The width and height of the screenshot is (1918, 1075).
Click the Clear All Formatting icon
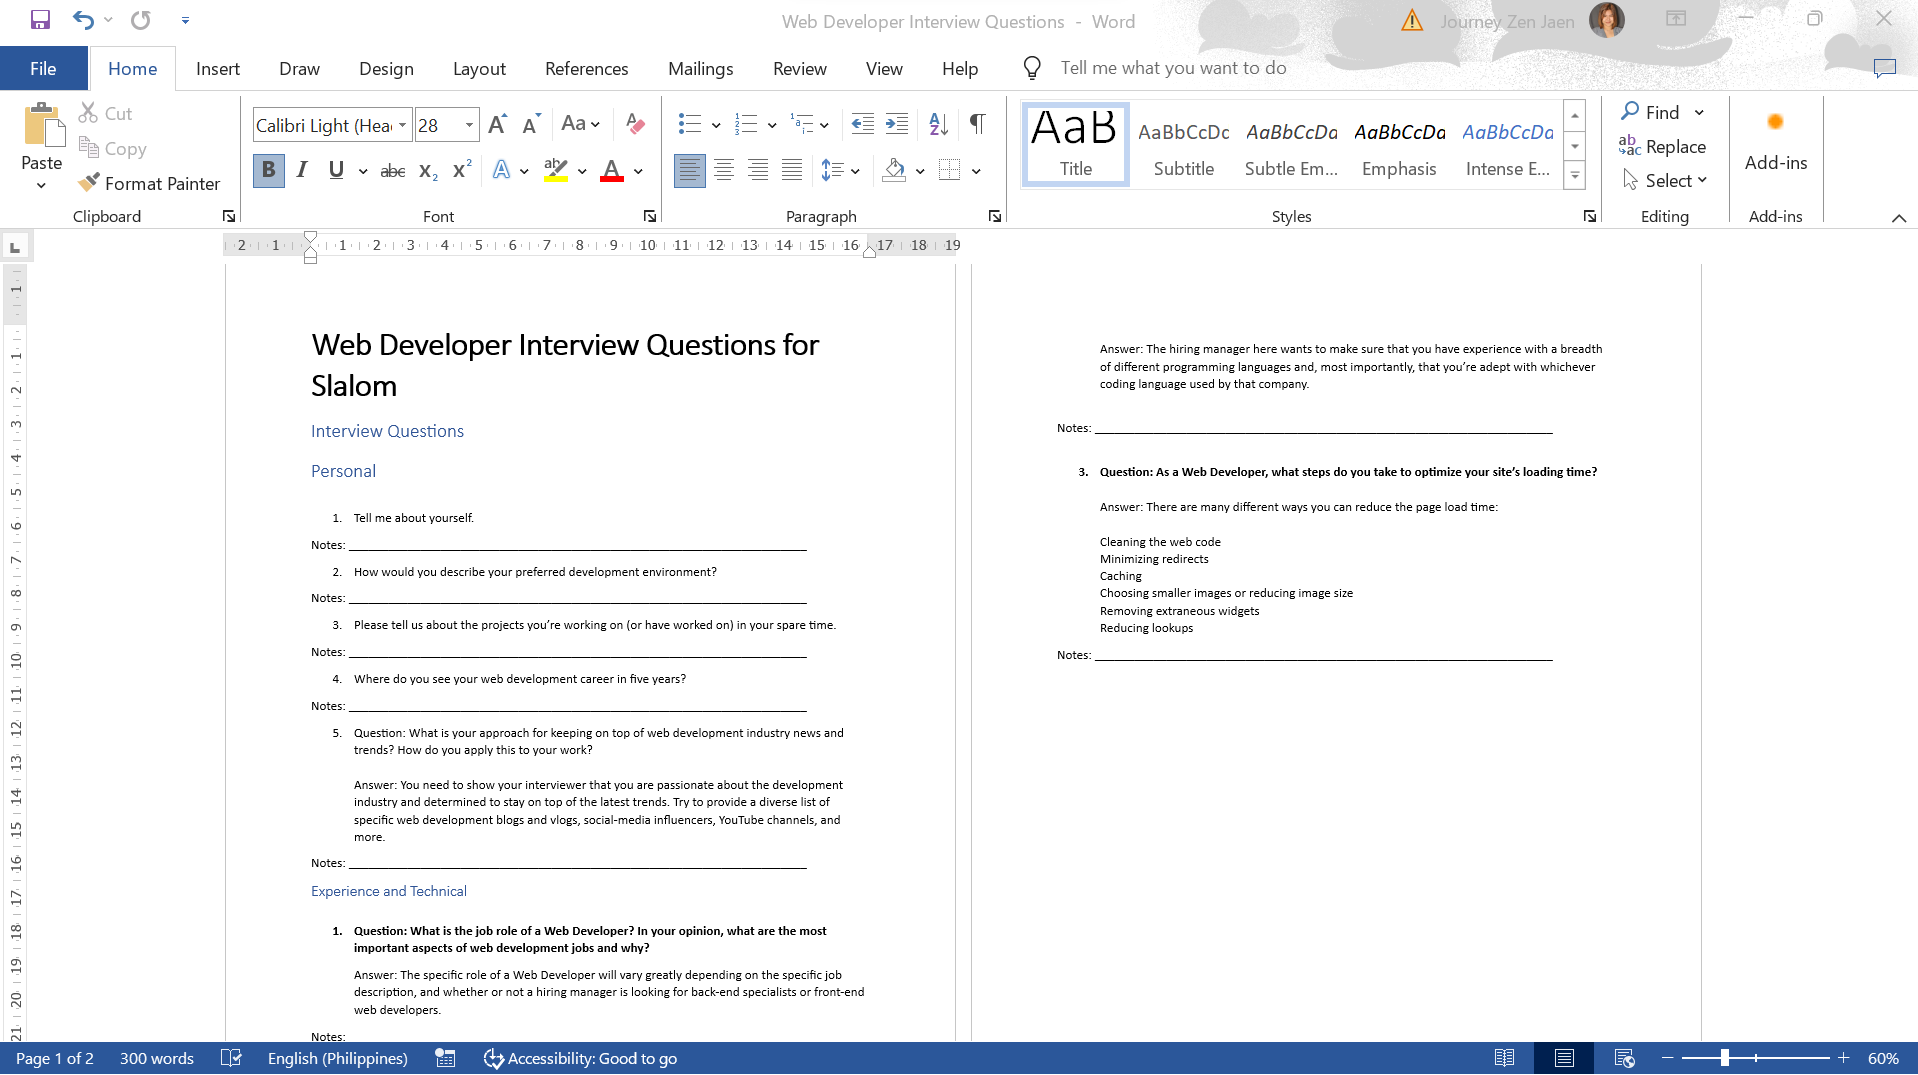coord(635,124)
